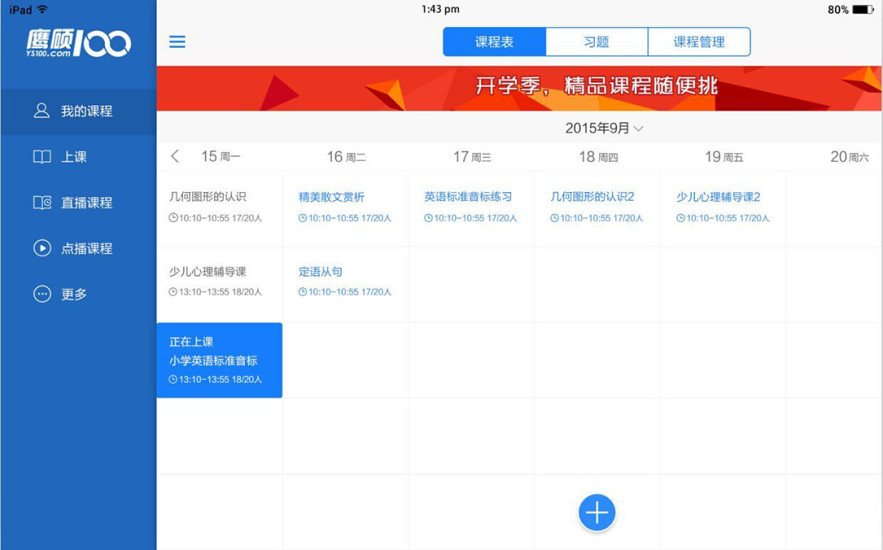The image size is (883, 550).
Task: Open the 定语从句 course entry
Action: point(320,272)
